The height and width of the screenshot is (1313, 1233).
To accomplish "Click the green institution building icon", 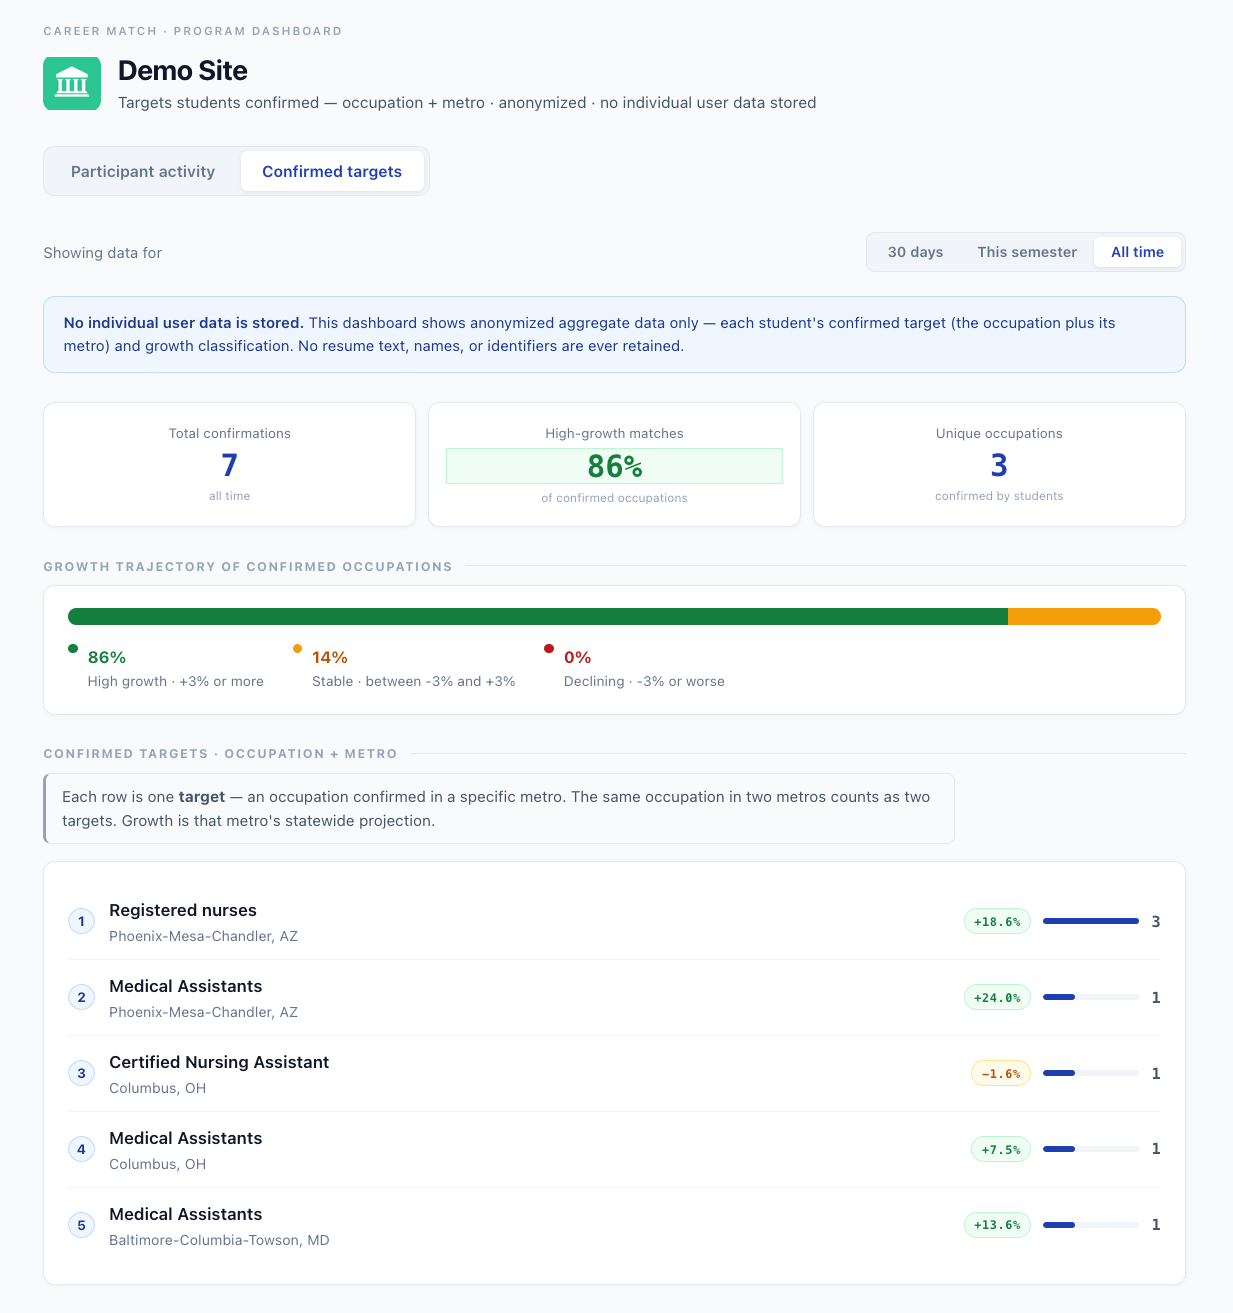I will coord(72,83).
